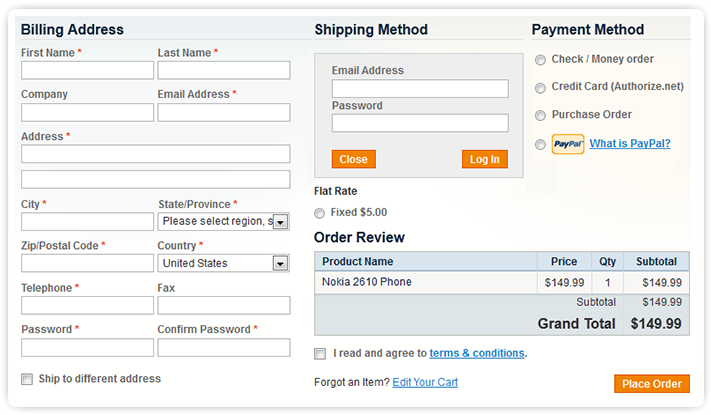Select Check / Money order payment
The height and width of the screenshot is (415, 711).
pyautogui.click(x=541, y=60)
